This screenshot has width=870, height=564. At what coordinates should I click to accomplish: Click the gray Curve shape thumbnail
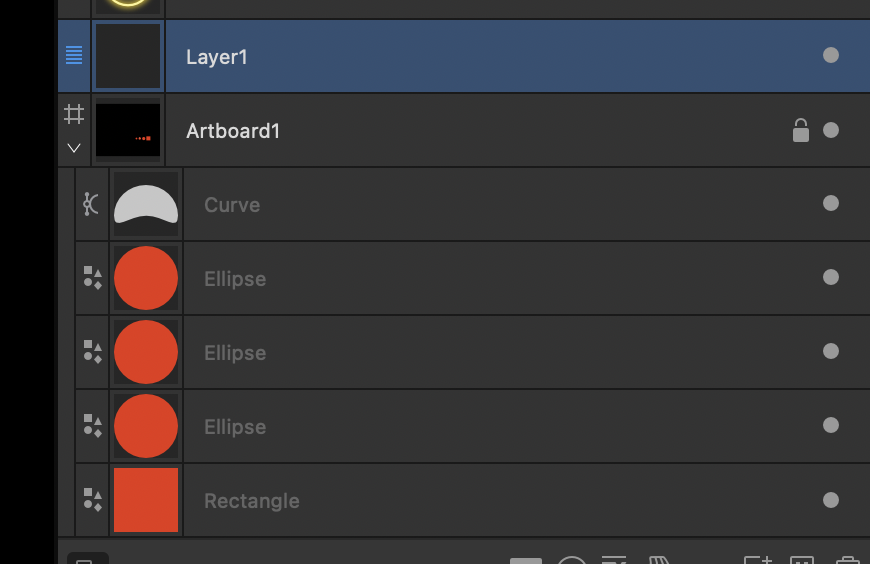point(146,204)
